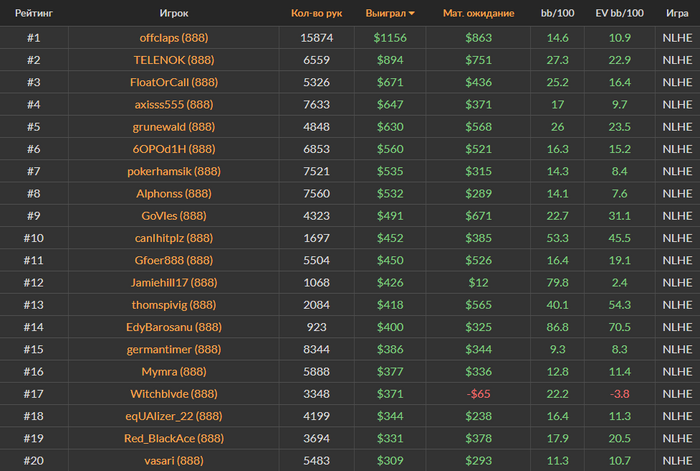This screenshot has width=700, height=471.
Task: Click the vasari (888) player link
Action: (x=174, y=460)
